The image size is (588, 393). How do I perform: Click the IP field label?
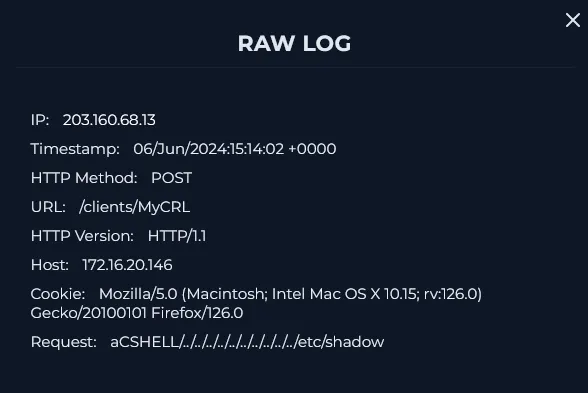(x=40, y=120)
